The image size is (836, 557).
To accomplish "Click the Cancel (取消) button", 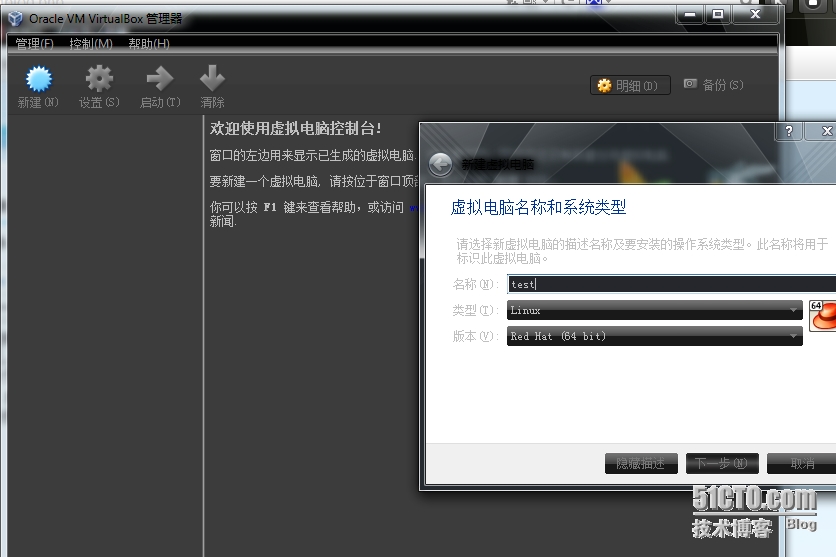I will pyautogui.click(x=801, y=463).
